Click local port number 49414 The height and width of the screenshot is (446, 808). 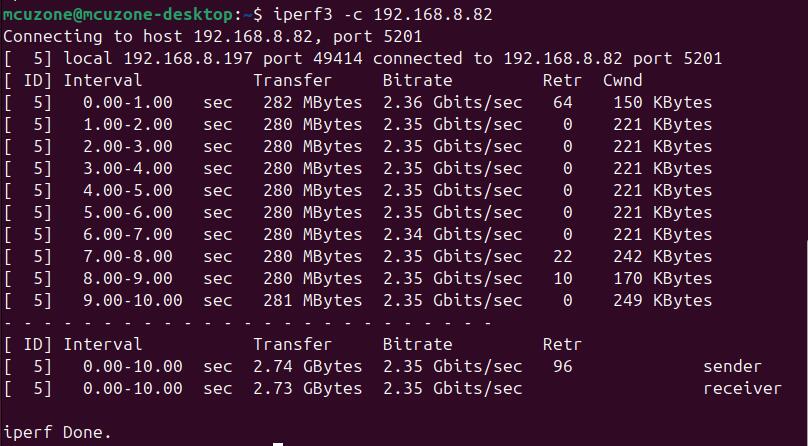338,58
